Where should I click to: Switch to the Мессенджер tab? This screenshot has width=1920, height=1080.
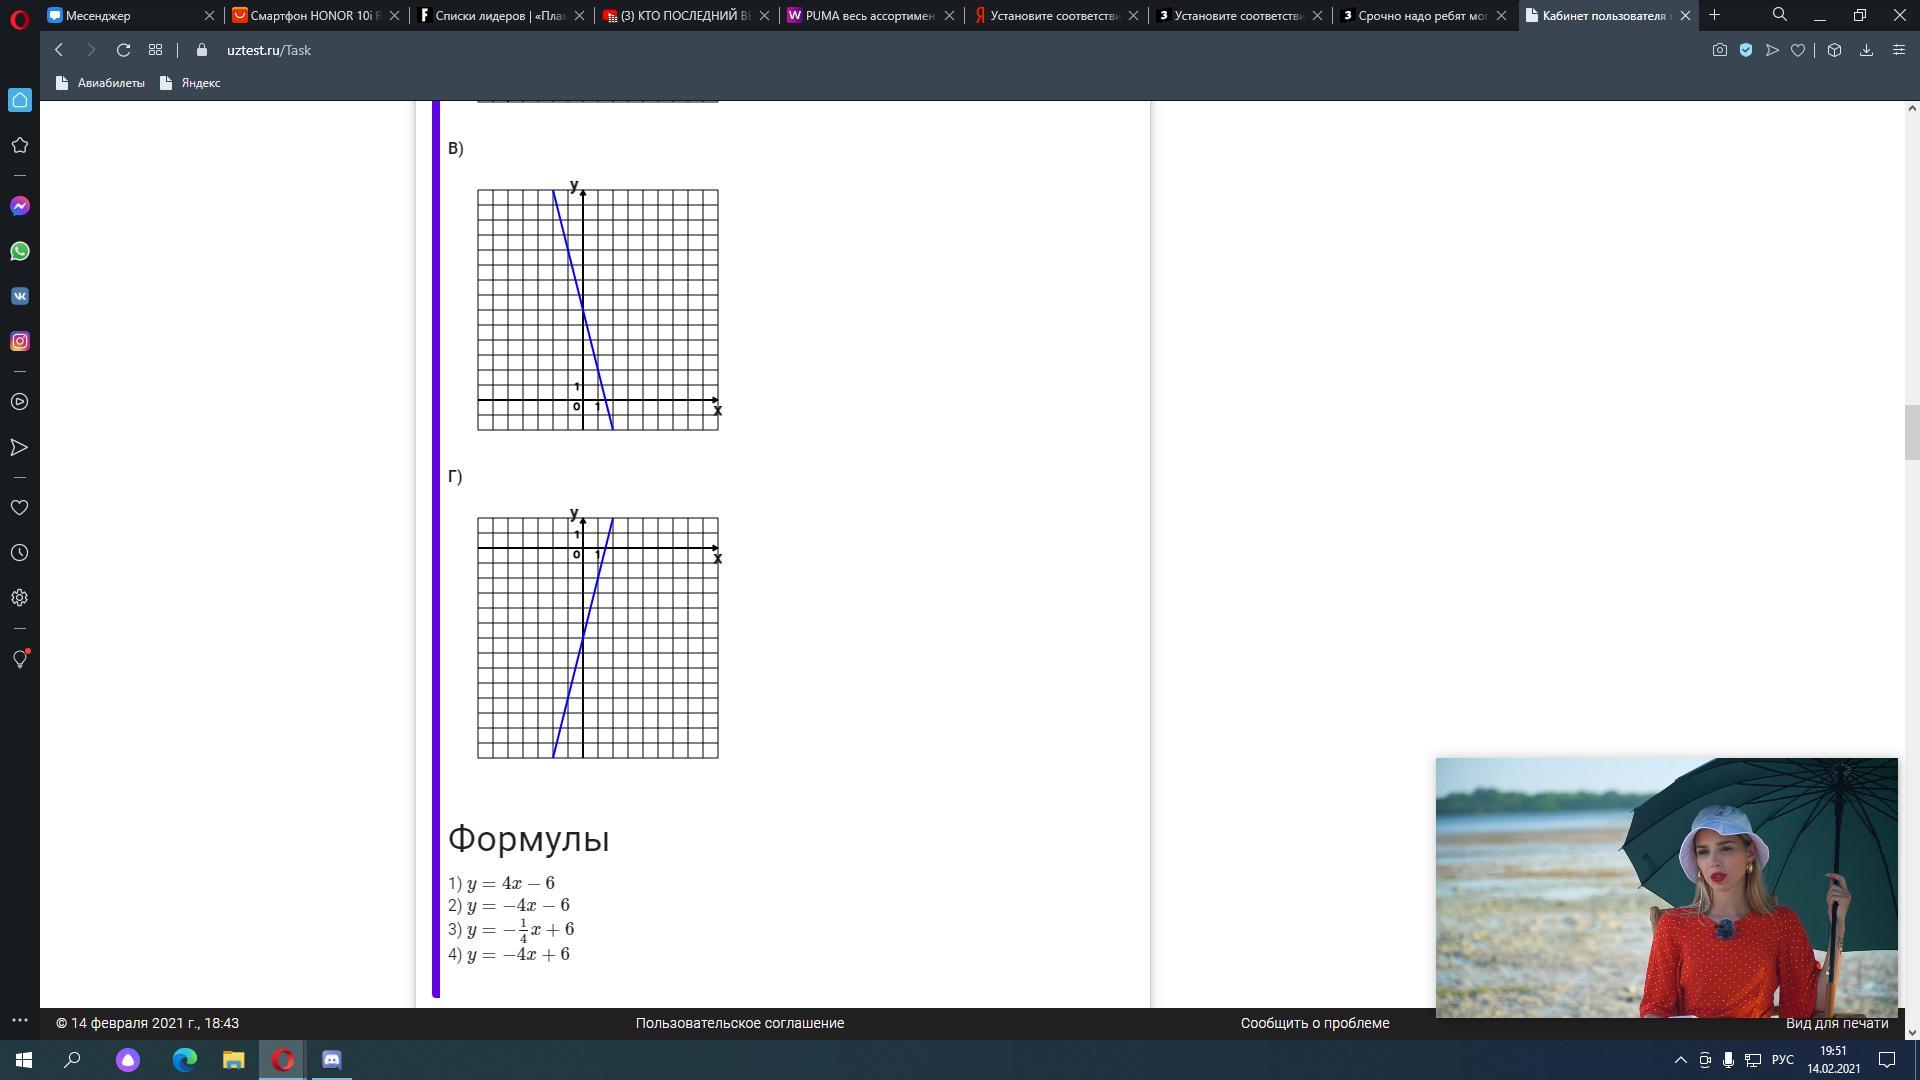132,16
